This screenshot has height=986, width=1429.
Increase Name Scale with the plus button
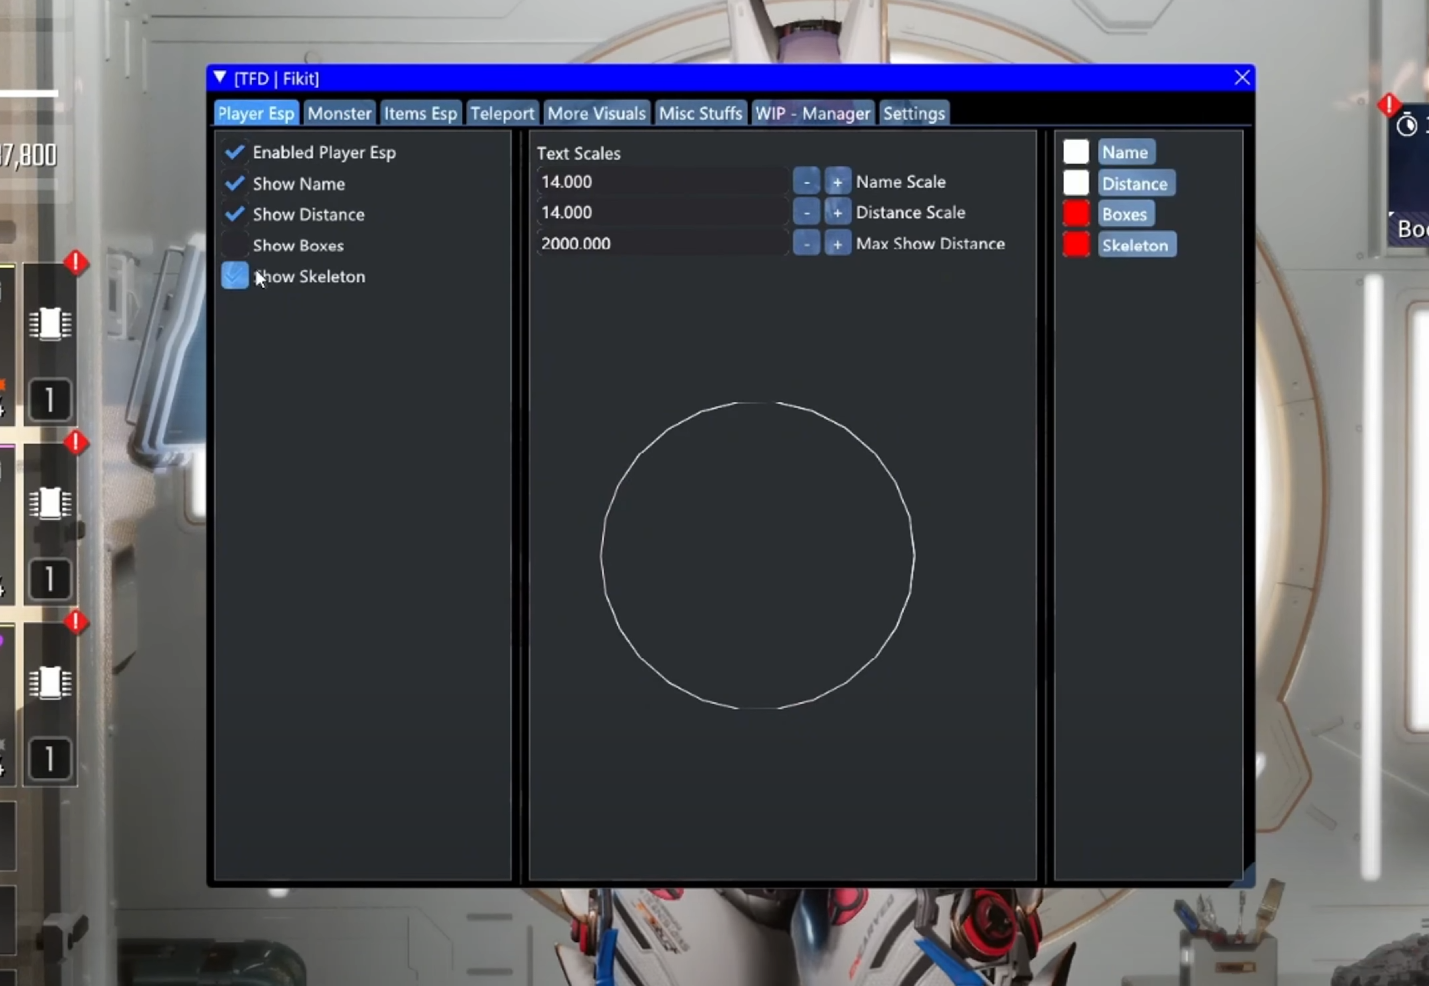coord(837,182)
